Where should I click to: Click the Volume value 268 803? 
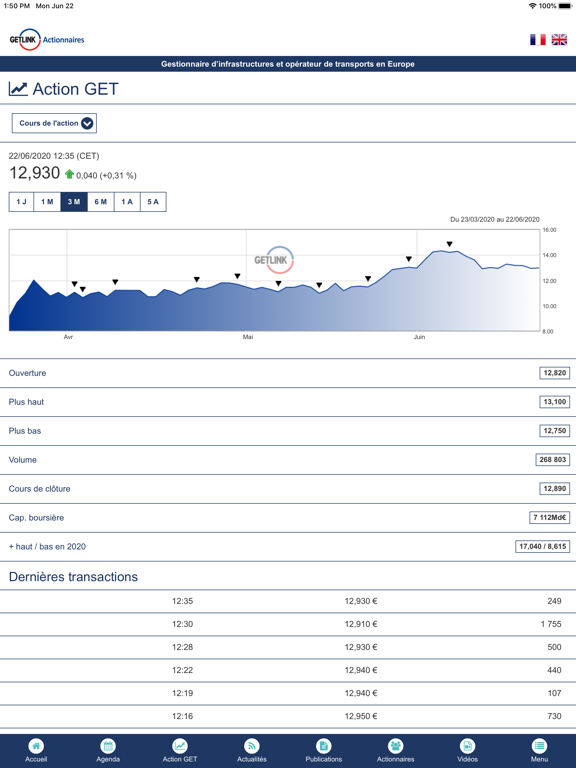tap(552, 459)
